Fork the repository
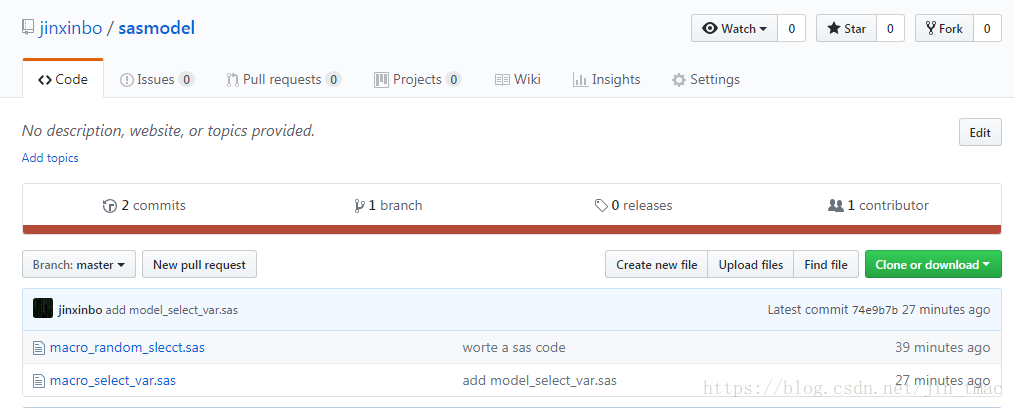Screen dimensions: 1014x408 [x=944, y=28]
